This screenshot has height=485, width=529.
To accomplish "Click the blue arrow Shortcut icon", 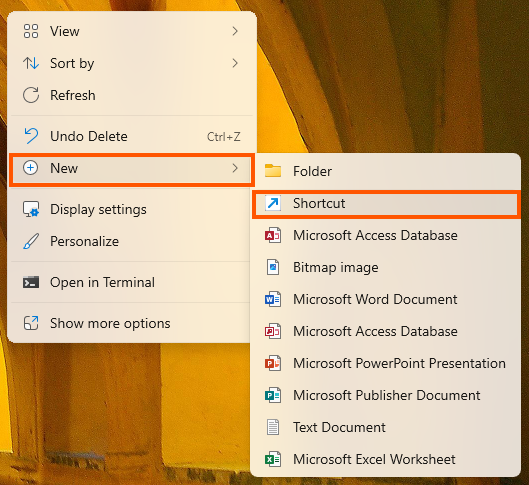I will 273,203.
